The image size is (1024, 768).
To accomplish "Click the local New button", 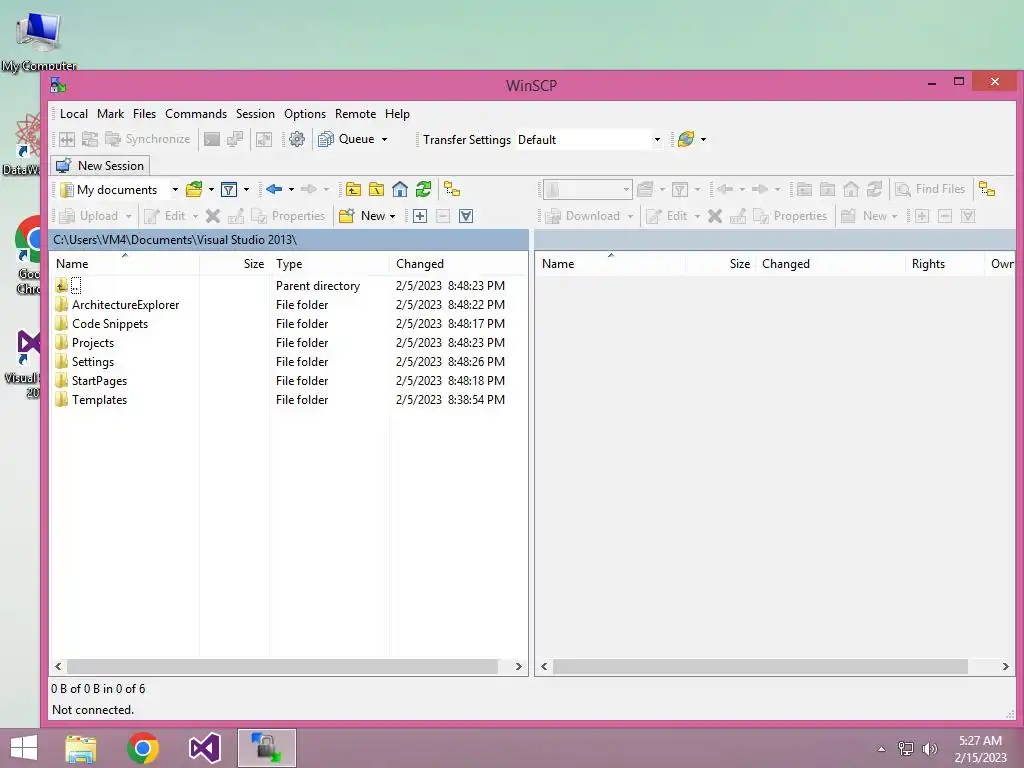I will tap(363, 216).
